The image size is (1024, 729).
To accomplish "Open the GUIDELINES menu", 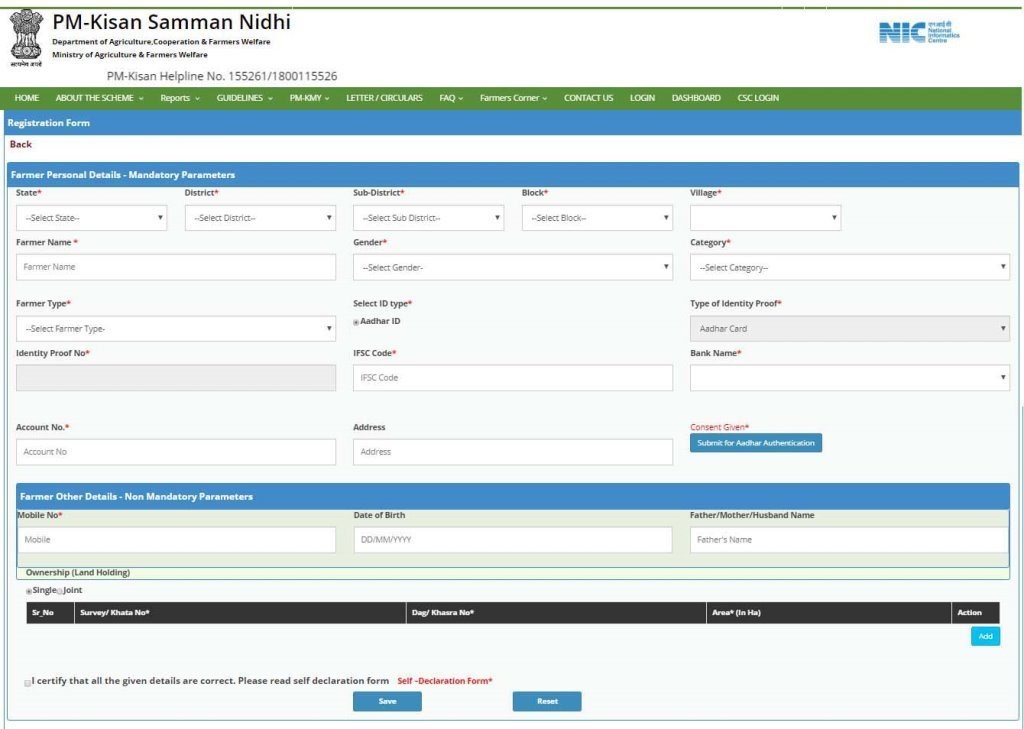I will pos(244,98).
